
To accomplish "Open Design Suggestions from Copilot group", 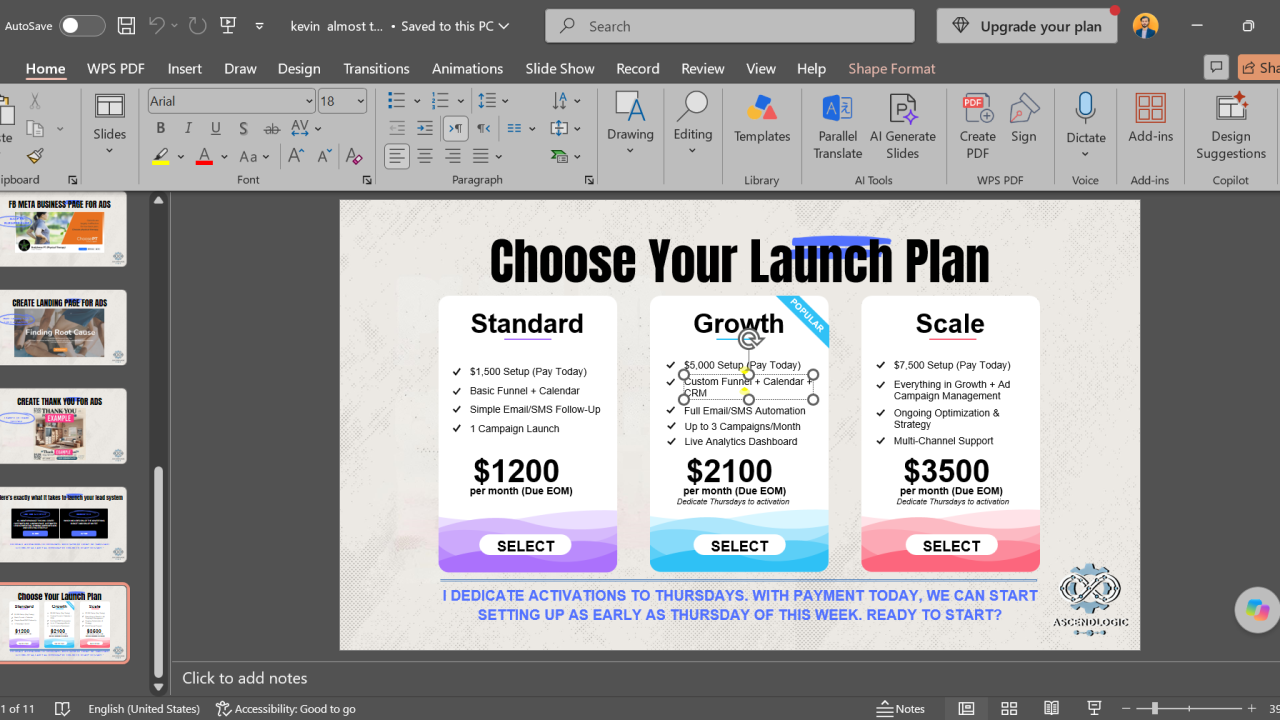I will pyautogui.click(x=1230, y=126).
